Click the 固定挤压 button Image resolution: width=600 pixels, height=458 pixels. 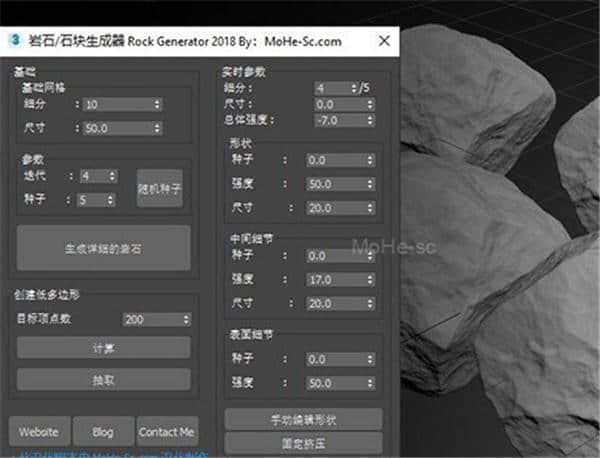[303, 442]
